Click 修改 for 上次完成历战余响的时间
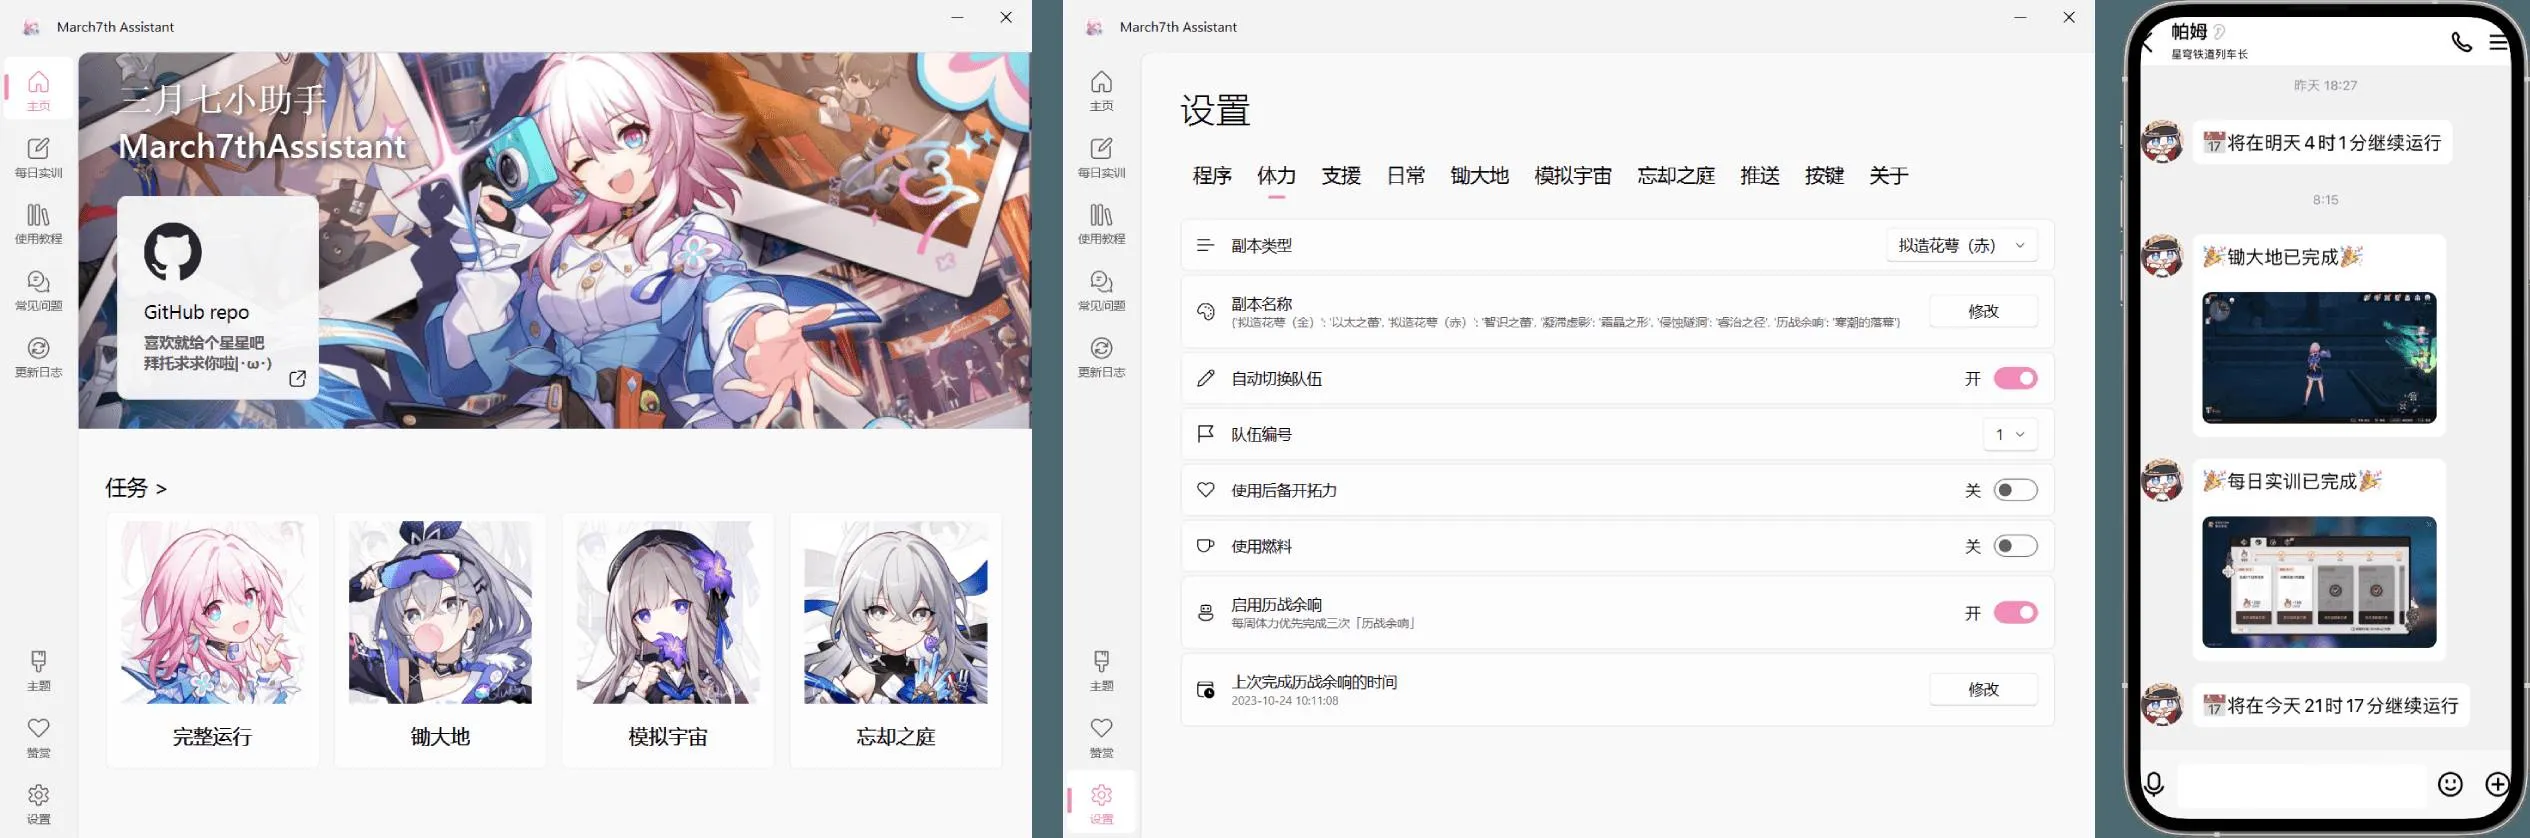2530x838 pixels. pyautogui.click(x=1982, y=689)
